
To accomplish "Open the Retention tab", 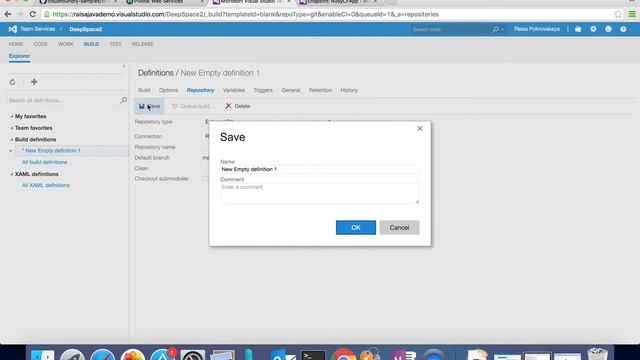I will (320, 90).
